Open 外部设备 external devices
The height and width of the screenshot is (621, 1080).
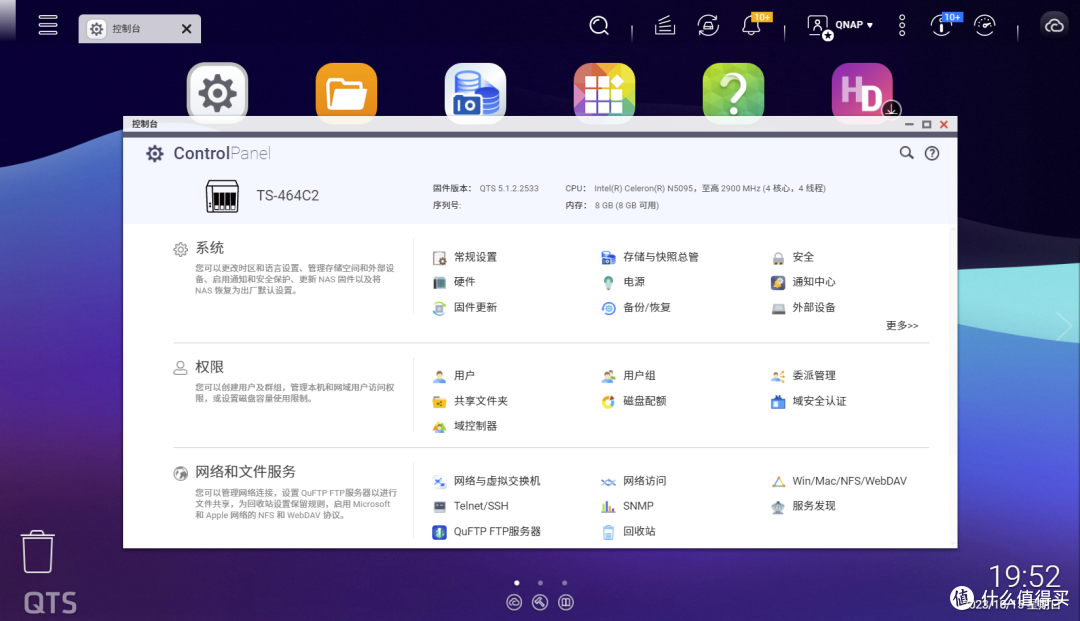point(803,308)
